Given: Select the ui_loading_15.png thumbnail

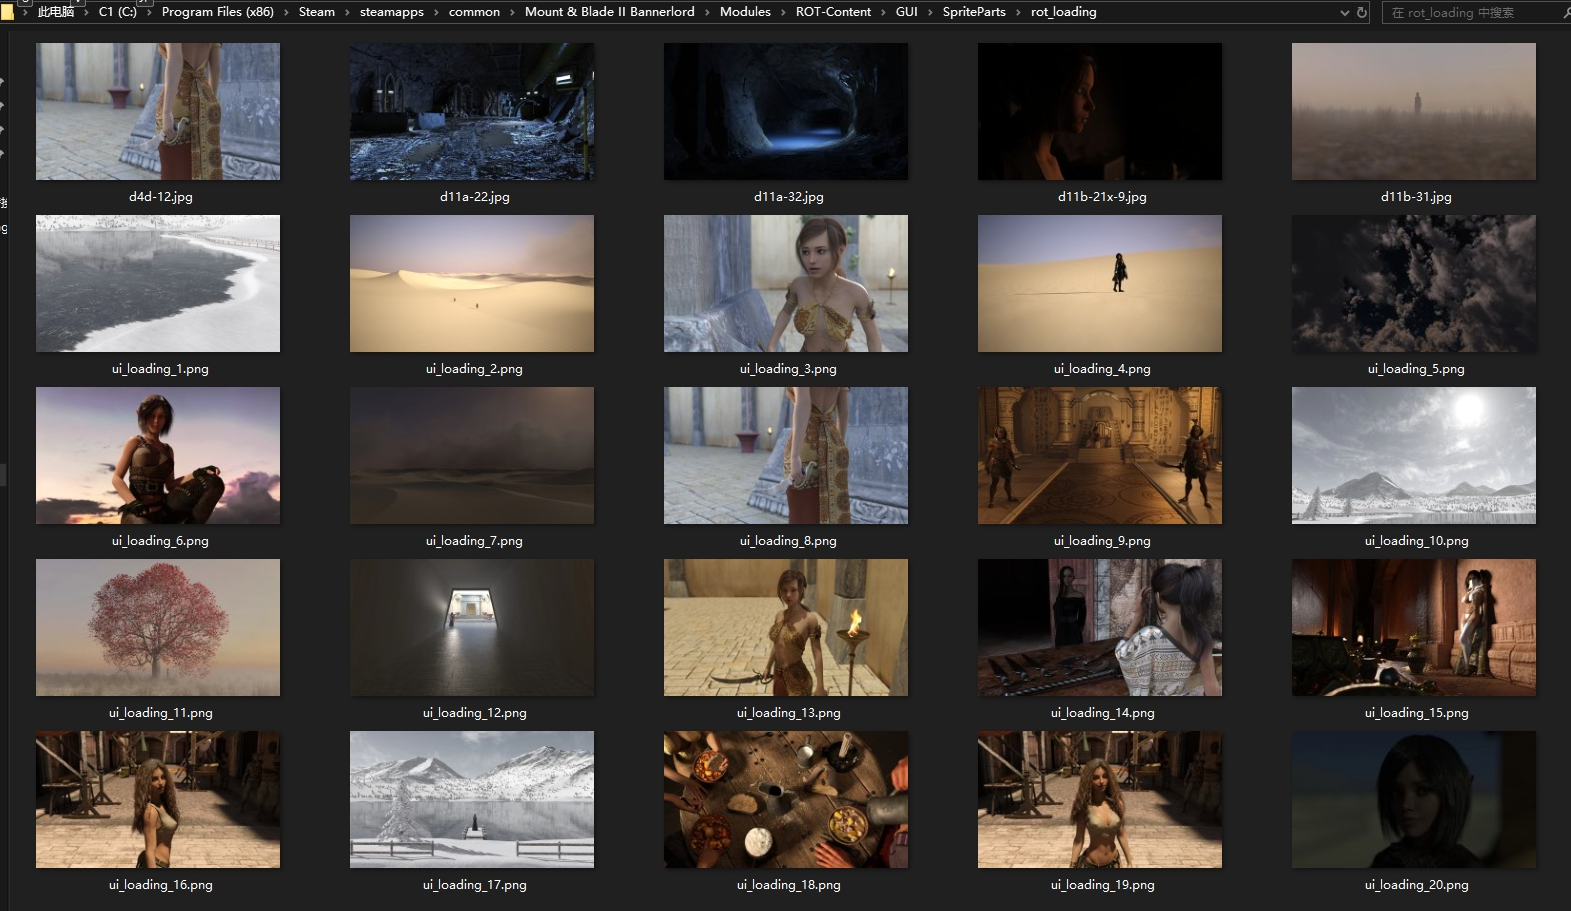Looking at the screenshot, I should pos(1414,627).
